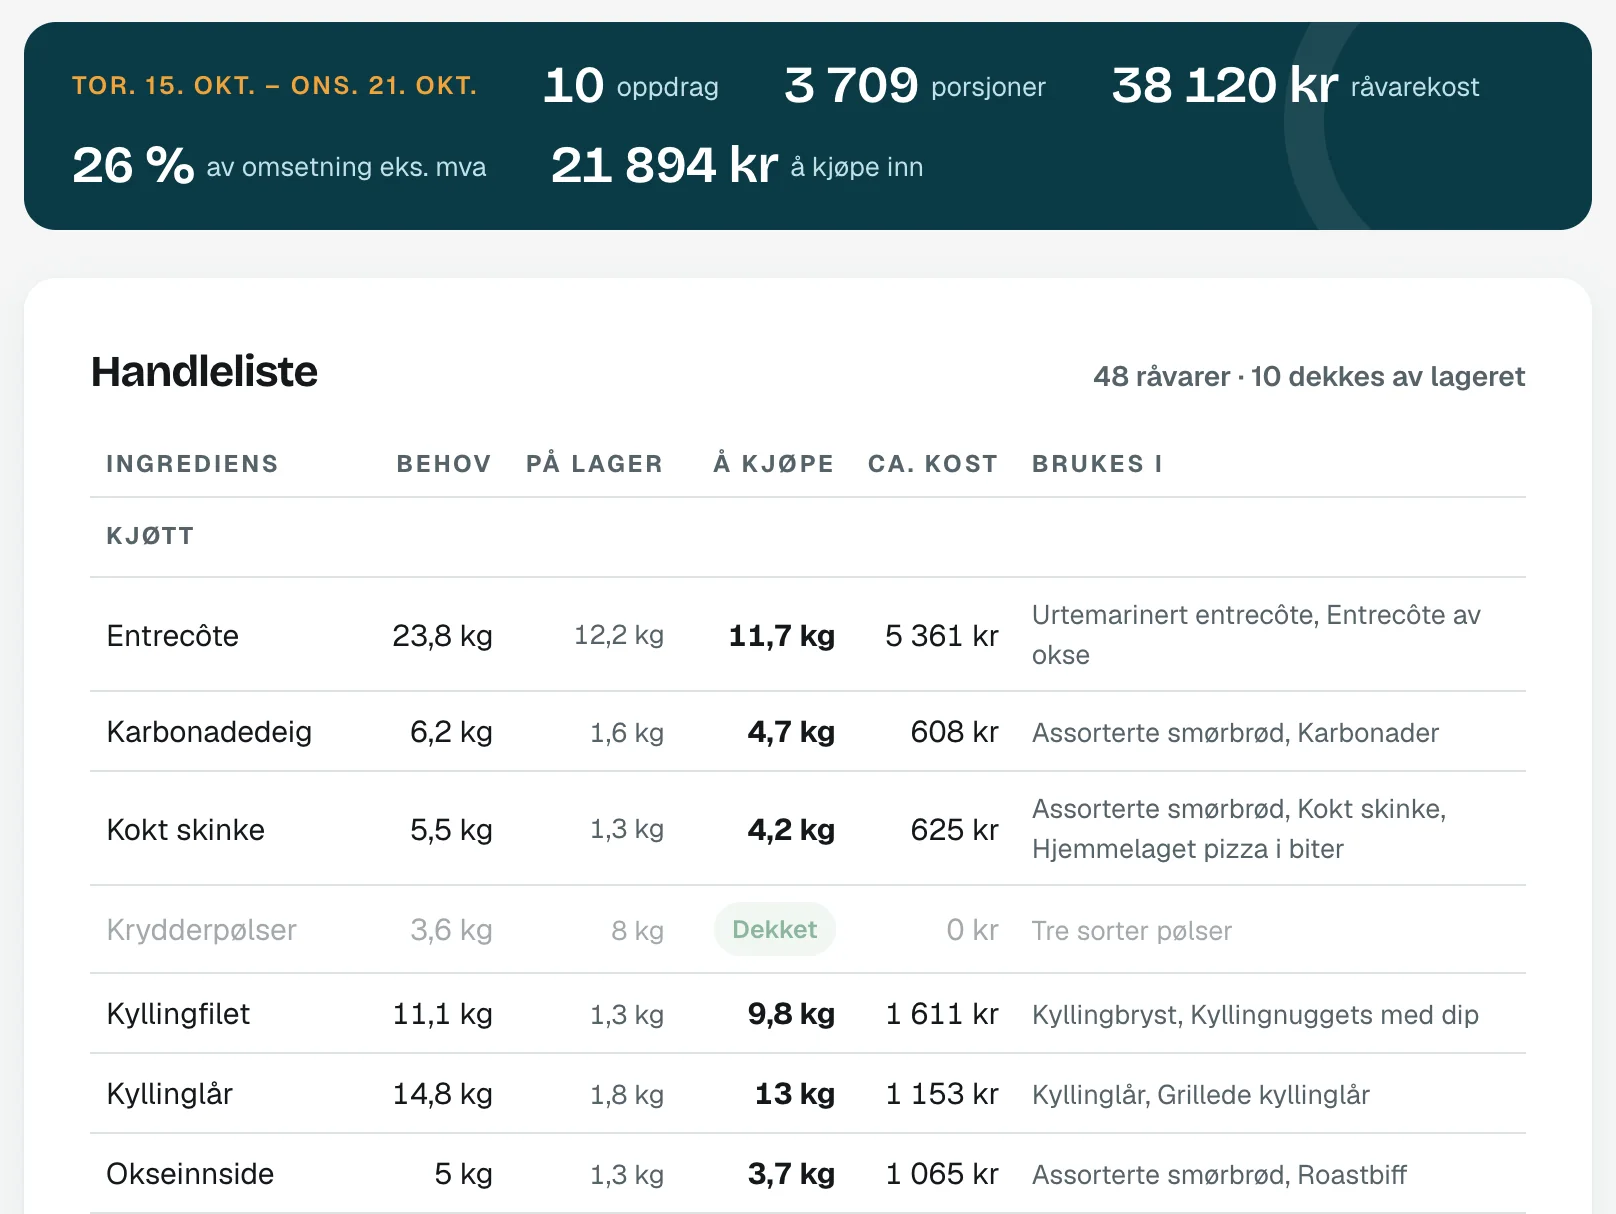This screenshot has width=1616, height=1214.
Task: Click the 625 kr cost for Kokt skinke
Action: [955, 830]
